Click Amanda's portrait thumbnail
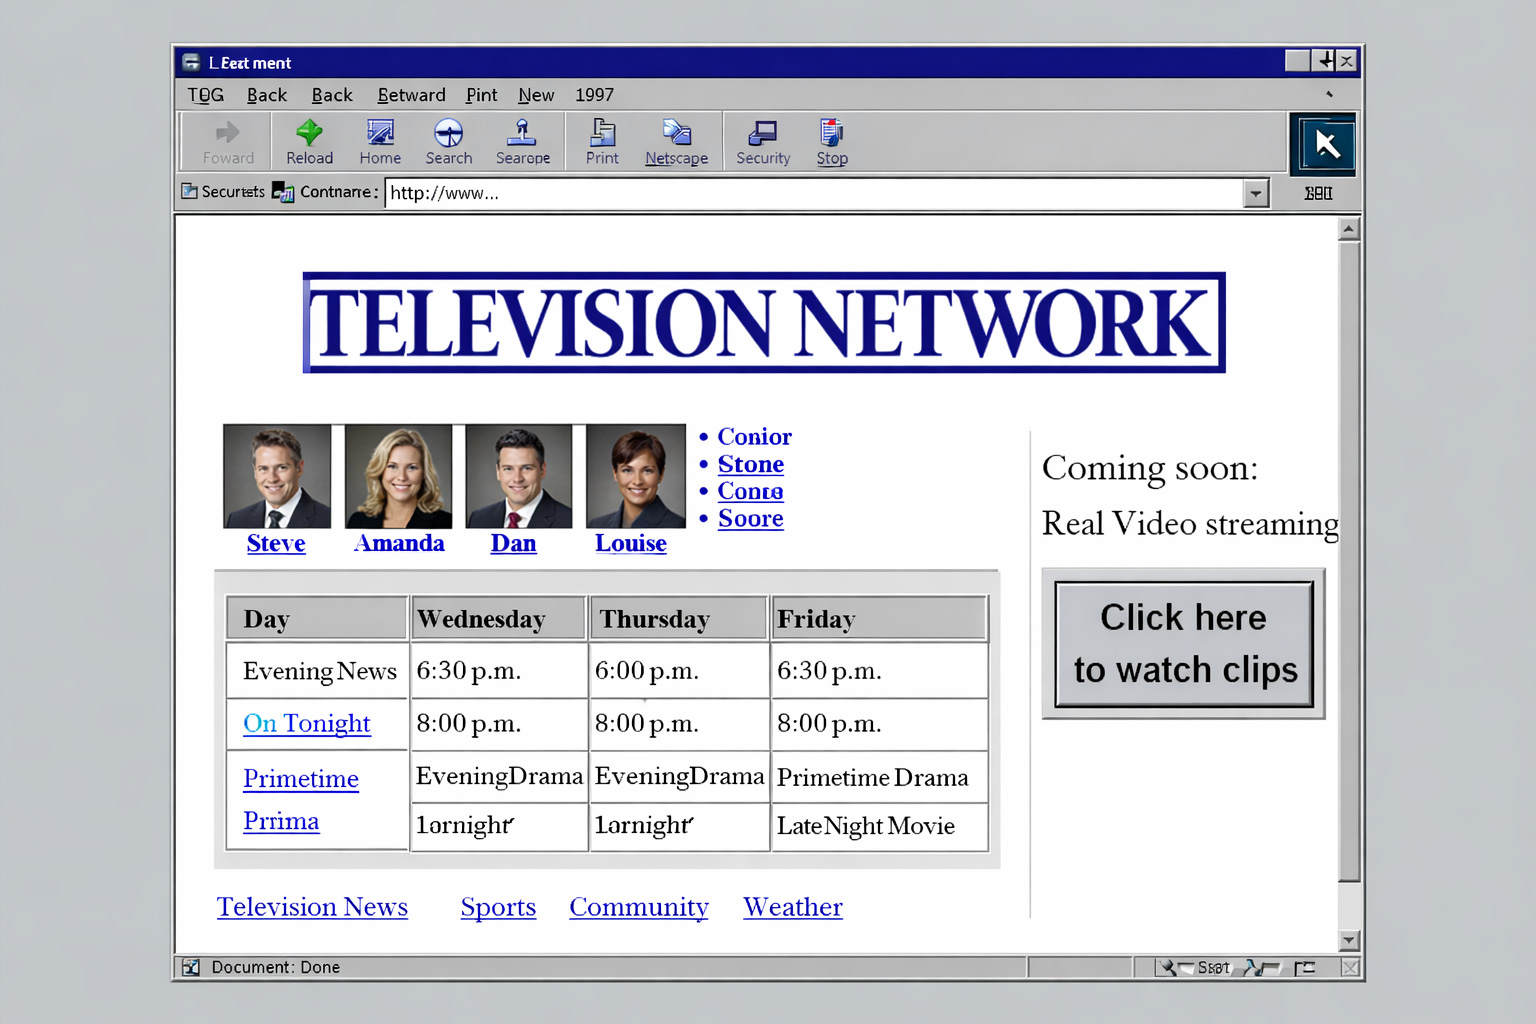This screenshot has height=1024, width=1536. pyautogui.click(x=398, y=475)
